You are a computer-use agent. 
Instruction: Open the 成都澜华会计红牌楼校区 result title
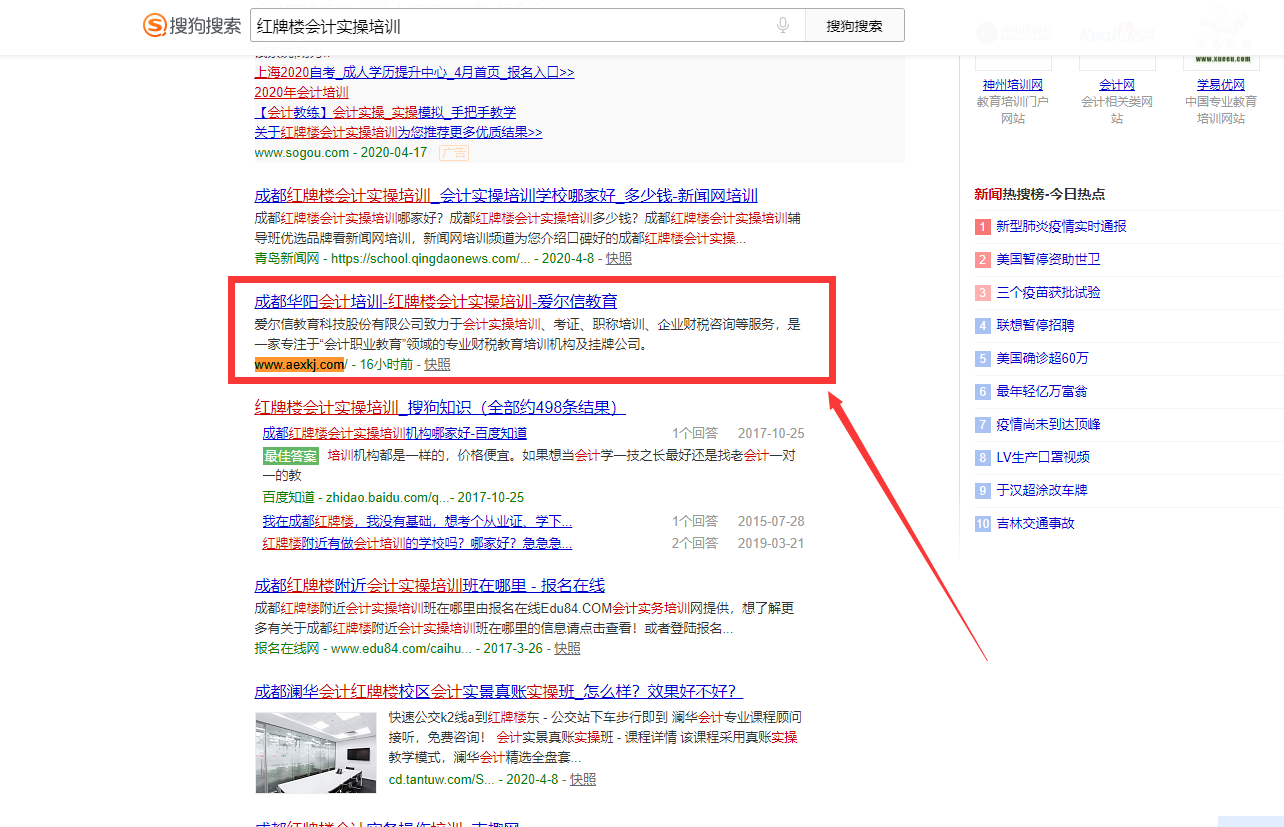click(x=498, y=692)
